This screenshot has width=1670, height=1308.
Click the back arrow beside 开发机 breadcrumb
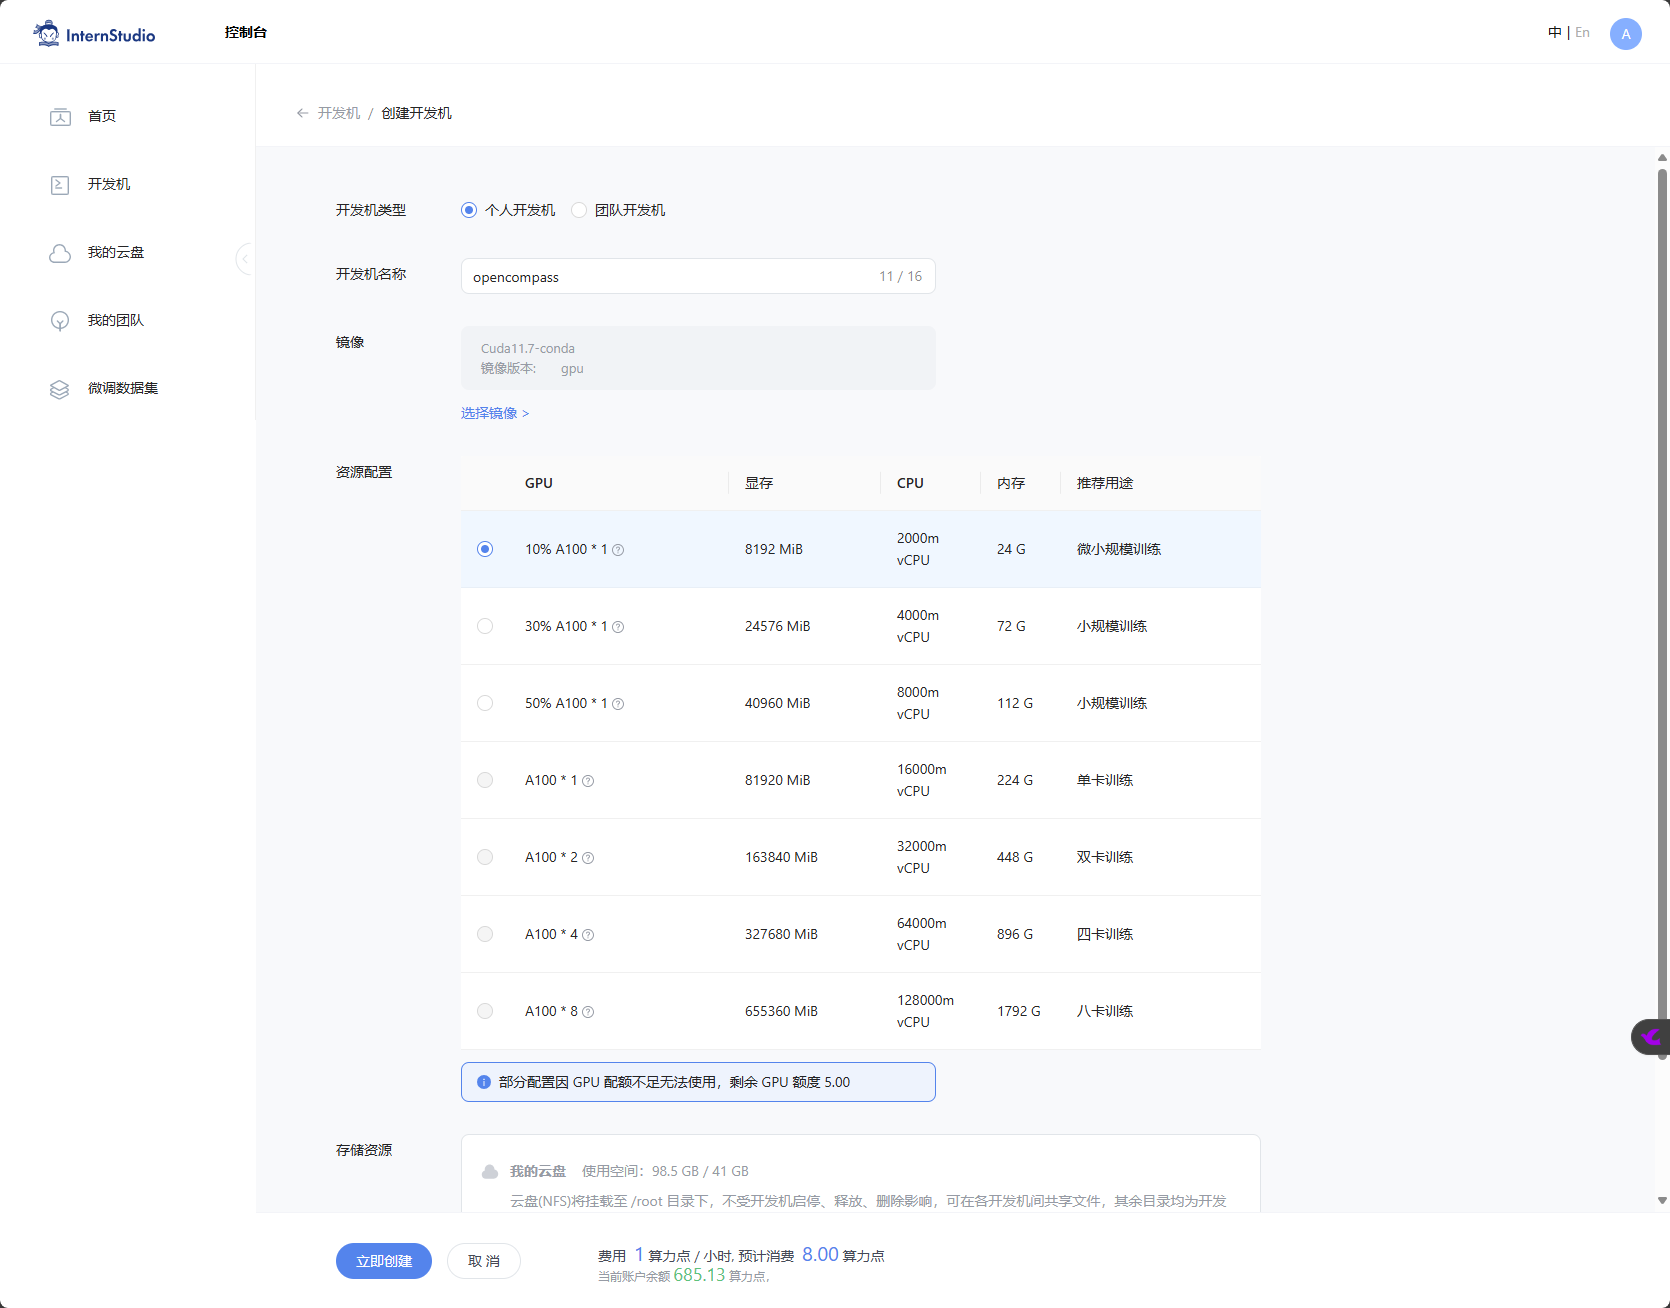click(302, 113)
